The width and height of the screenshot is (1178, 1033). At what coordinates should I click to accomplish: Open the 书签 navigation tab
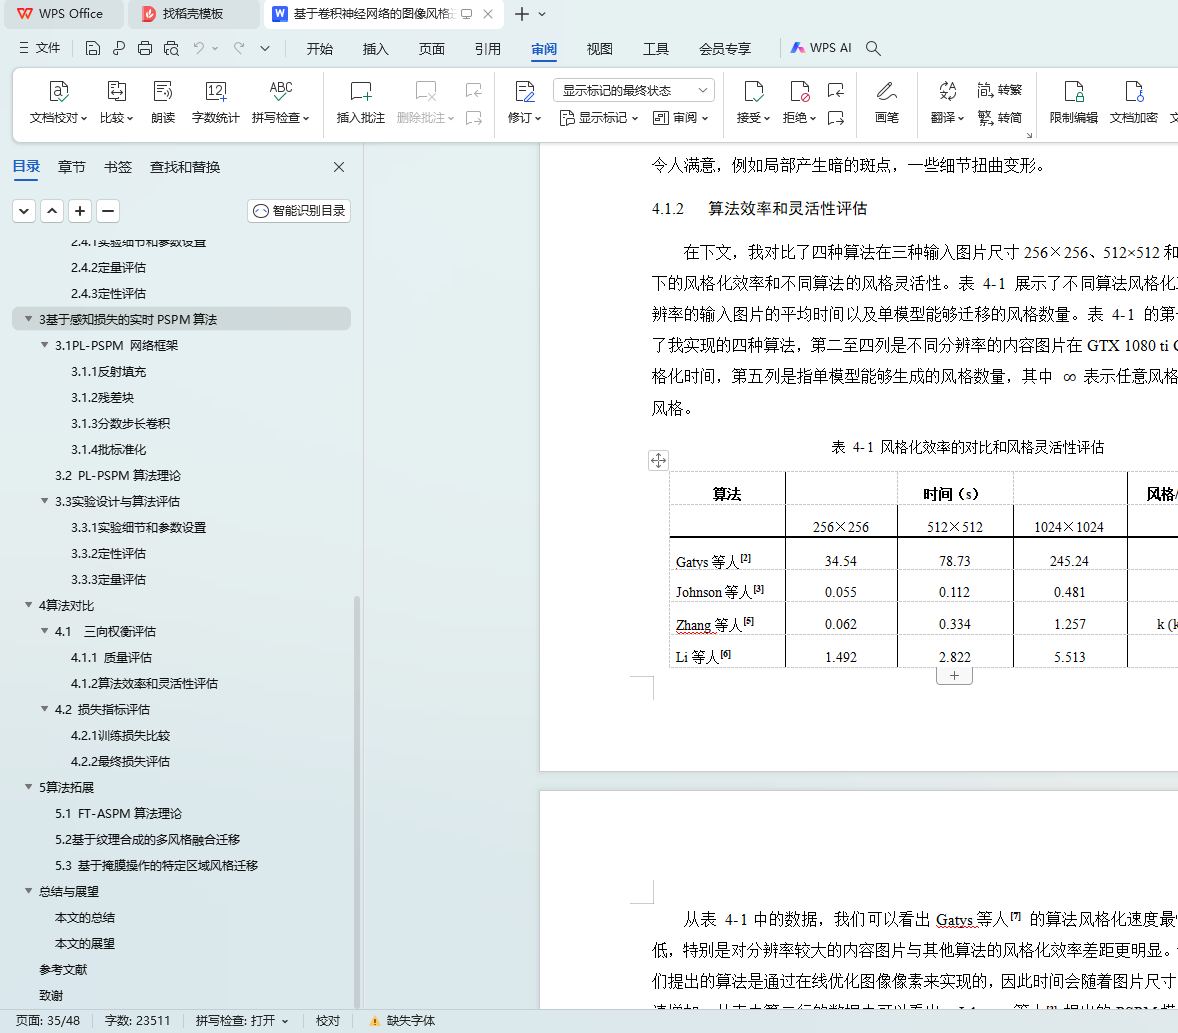coord(117,167)
